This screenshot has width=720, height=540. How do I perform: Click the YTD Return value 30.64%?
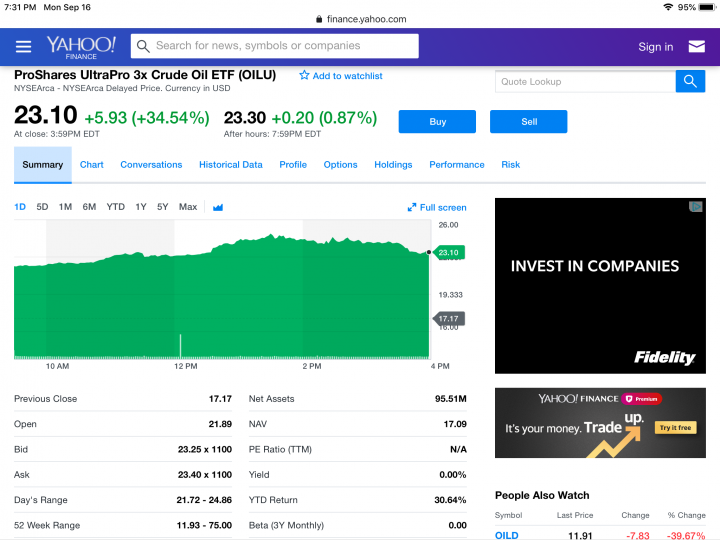pos(450,500)
